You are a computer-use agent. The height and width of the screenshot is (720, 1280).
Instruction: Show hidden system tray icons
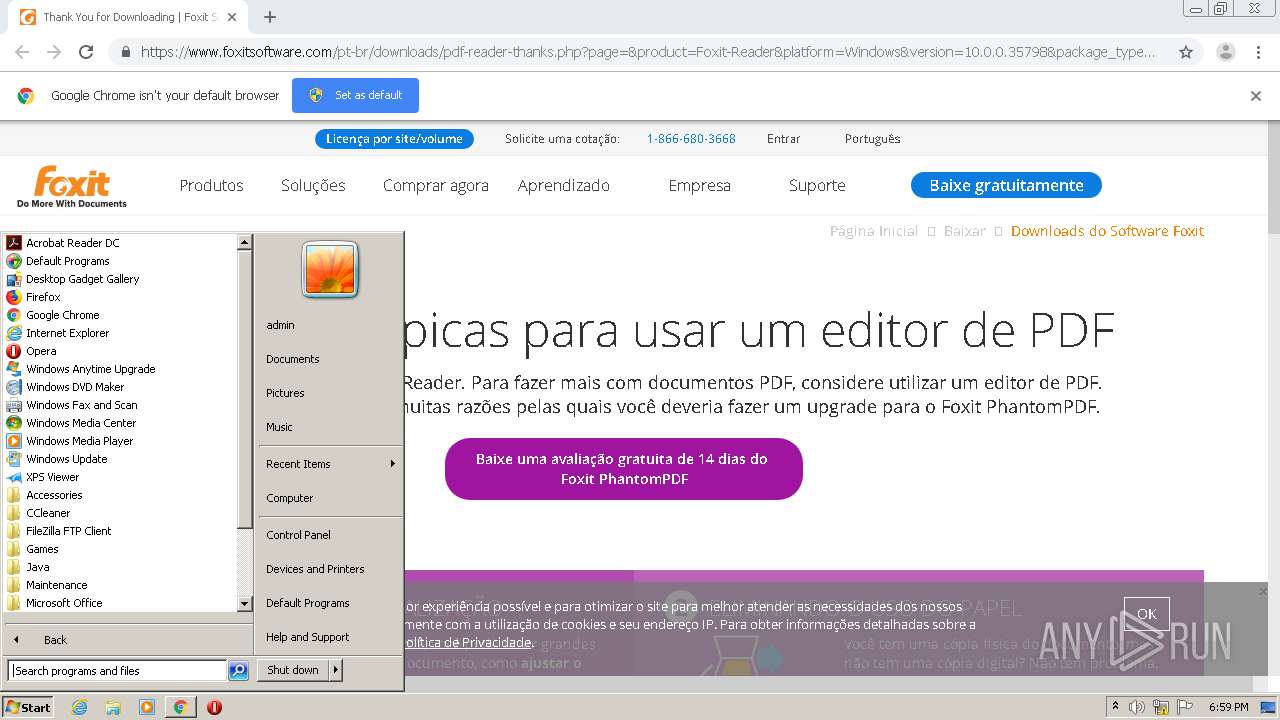1115,707
